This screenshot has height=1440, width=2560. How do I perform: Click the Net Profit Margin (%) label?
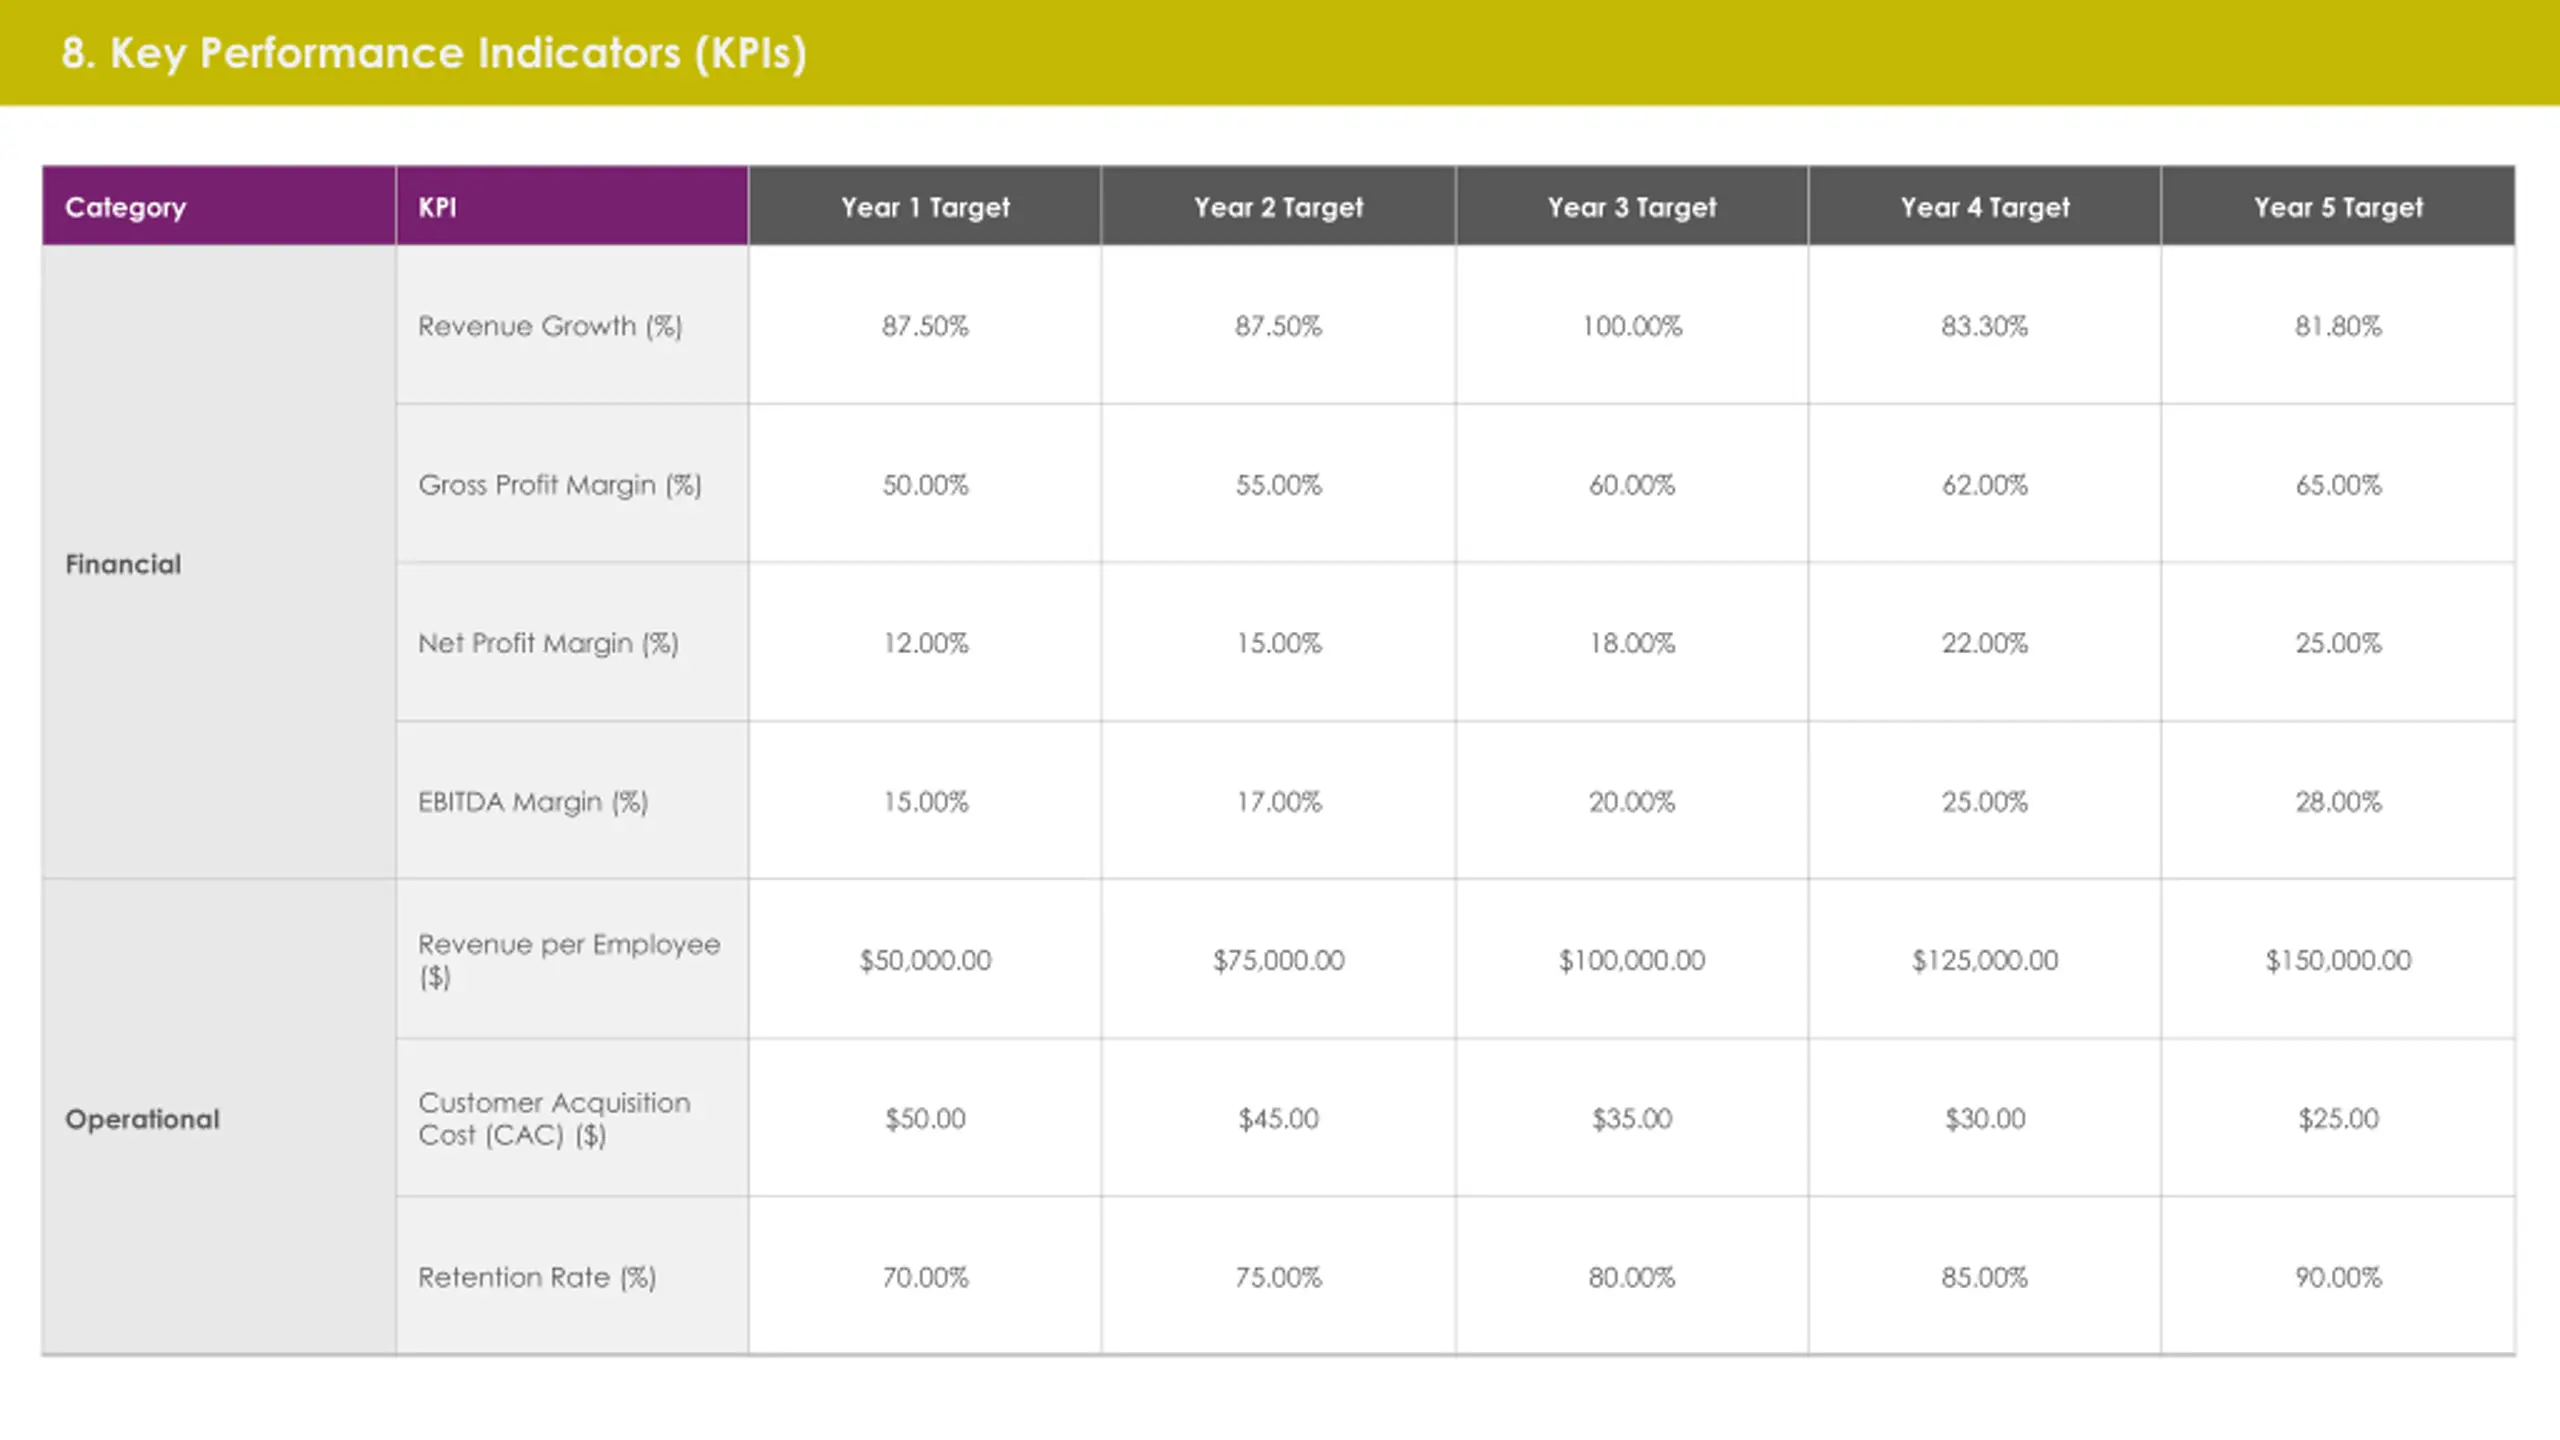point(548,643)
